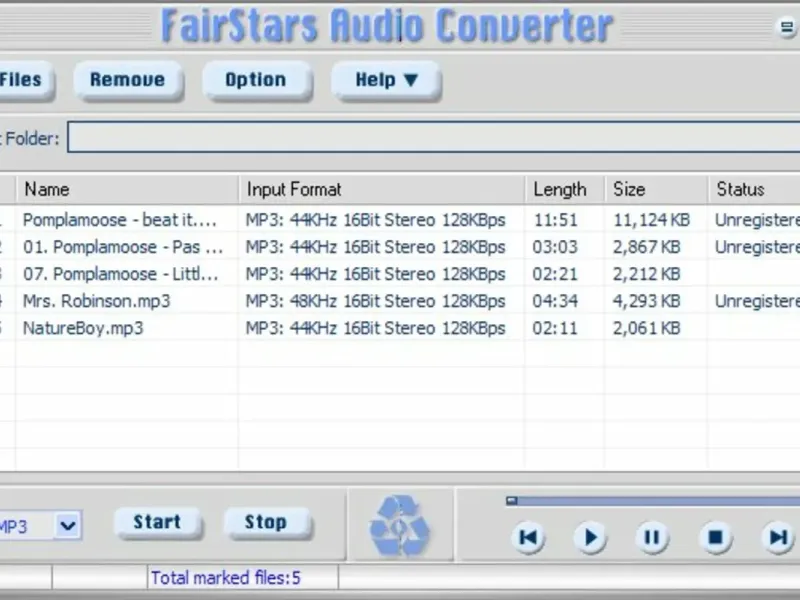Skip to the next track
Viewport: 800px width, 600px height.
(x=778, y=537)
